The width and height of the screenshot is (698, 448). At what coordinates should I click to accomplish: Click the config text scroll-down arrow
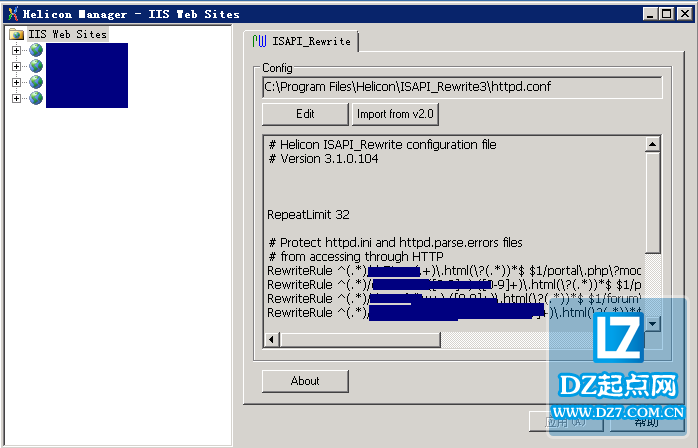coord(653,324)
